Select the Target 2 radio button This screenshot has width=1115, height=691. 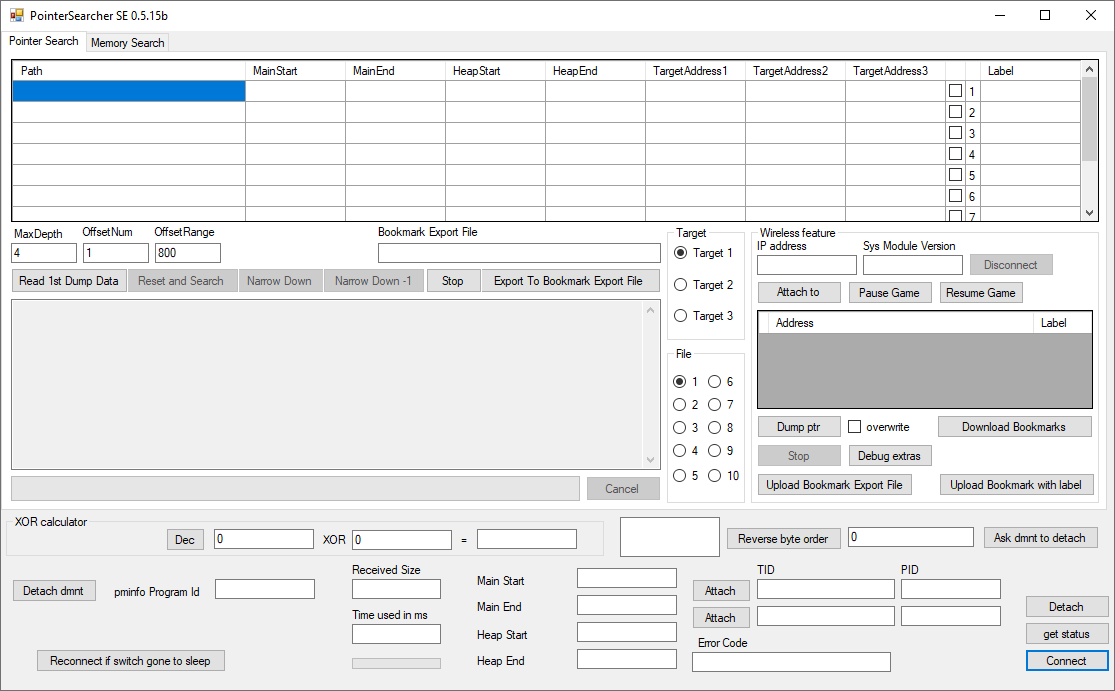pyautogui.click(x=680, y=283)
